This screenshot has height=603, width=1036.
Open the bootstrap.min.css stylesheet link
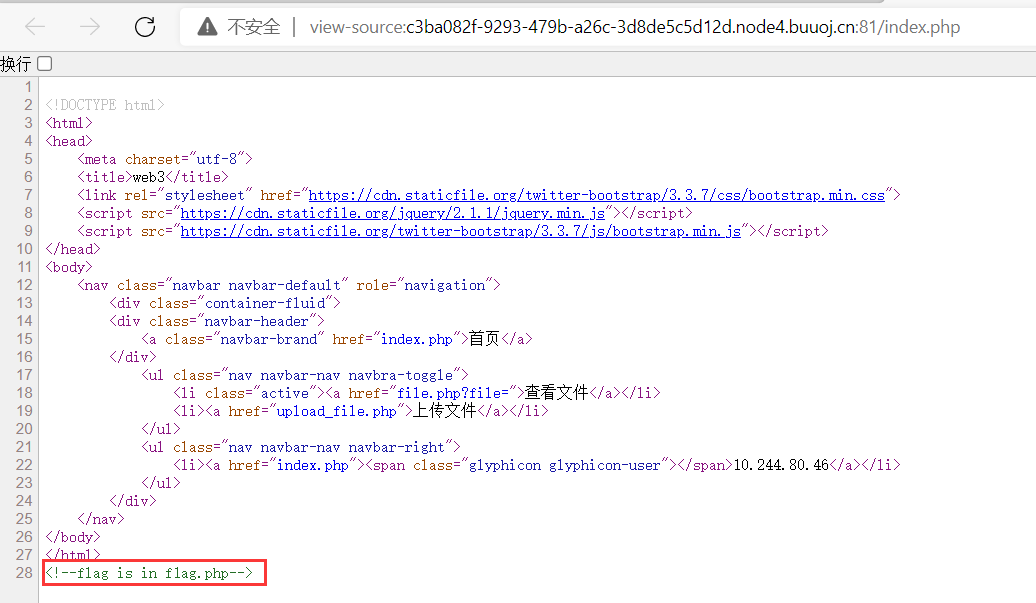coord(597,195)
